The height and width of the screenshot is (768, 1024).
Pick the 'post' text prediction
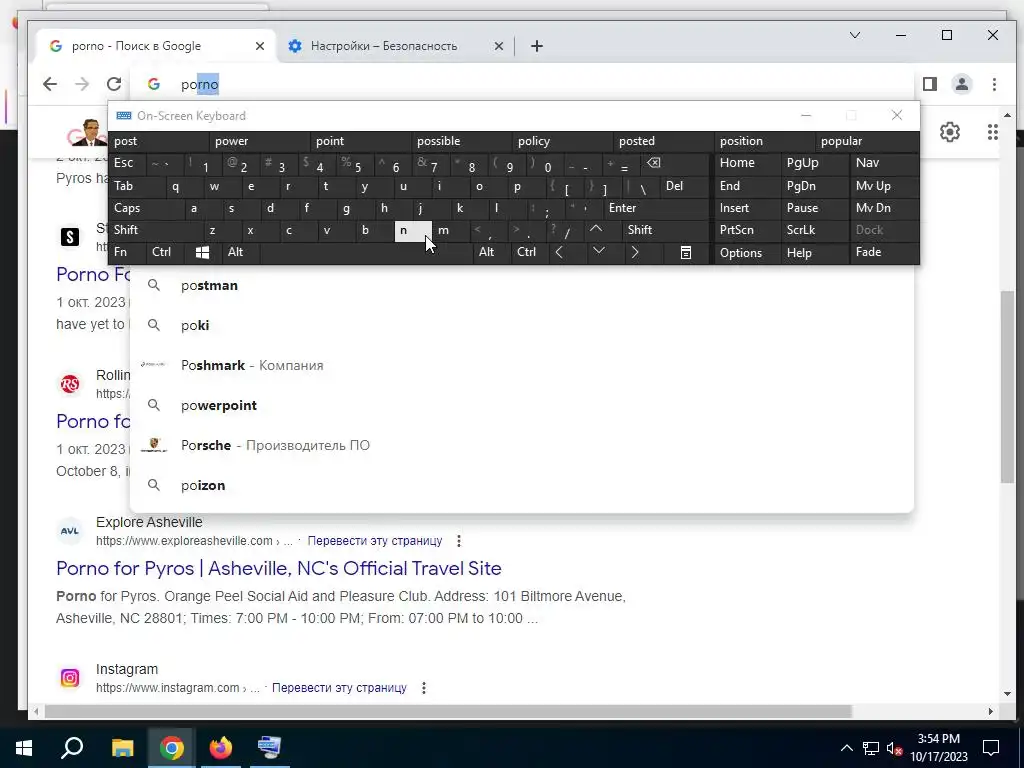click(159, 141)
